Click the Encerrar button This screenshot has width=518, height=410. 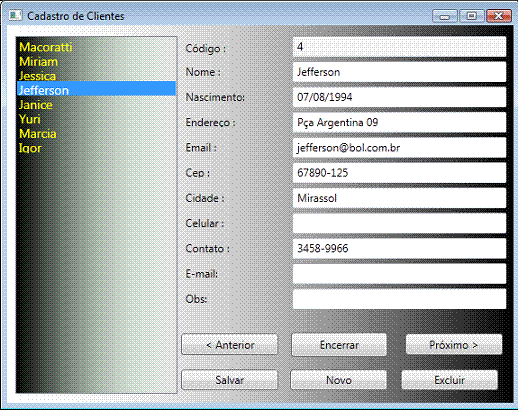[339, 345]
